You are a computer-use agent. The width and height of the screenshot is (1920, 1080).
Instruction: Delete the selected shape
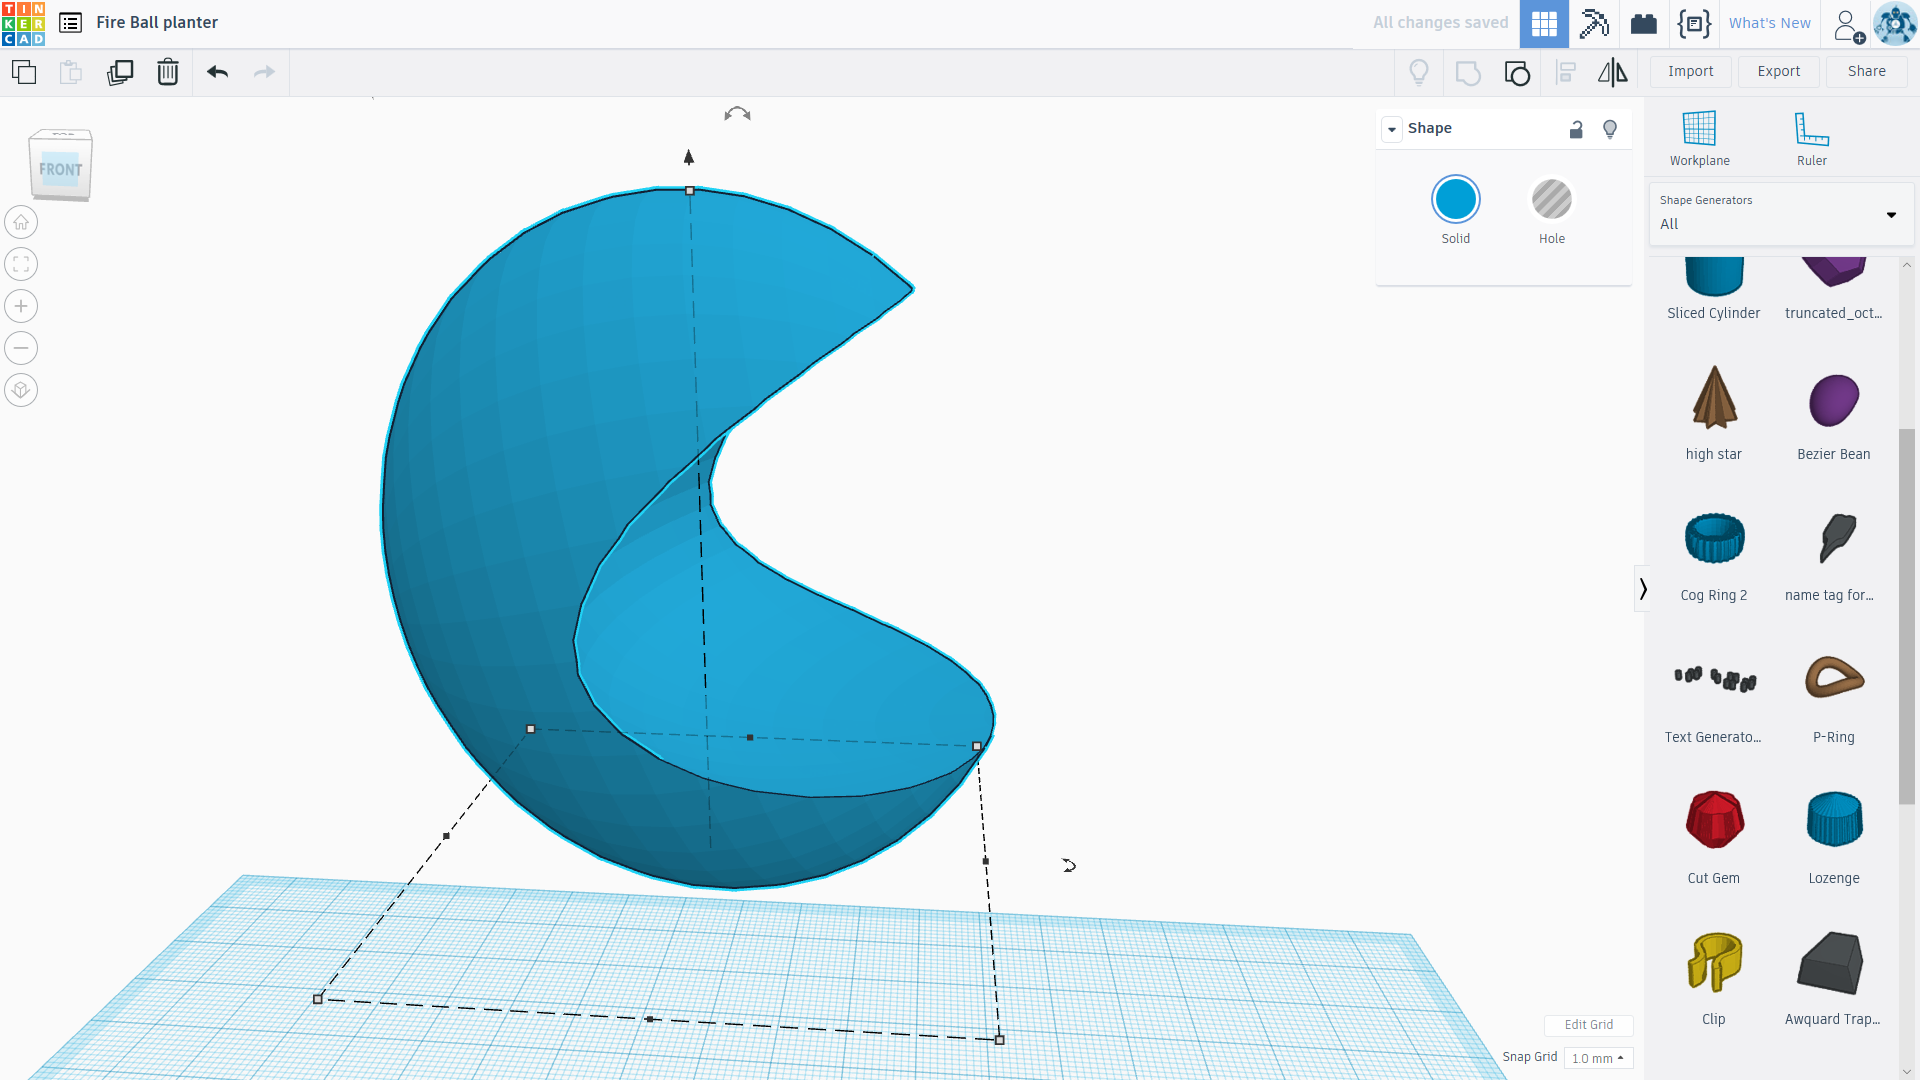(x=168, y=72)
